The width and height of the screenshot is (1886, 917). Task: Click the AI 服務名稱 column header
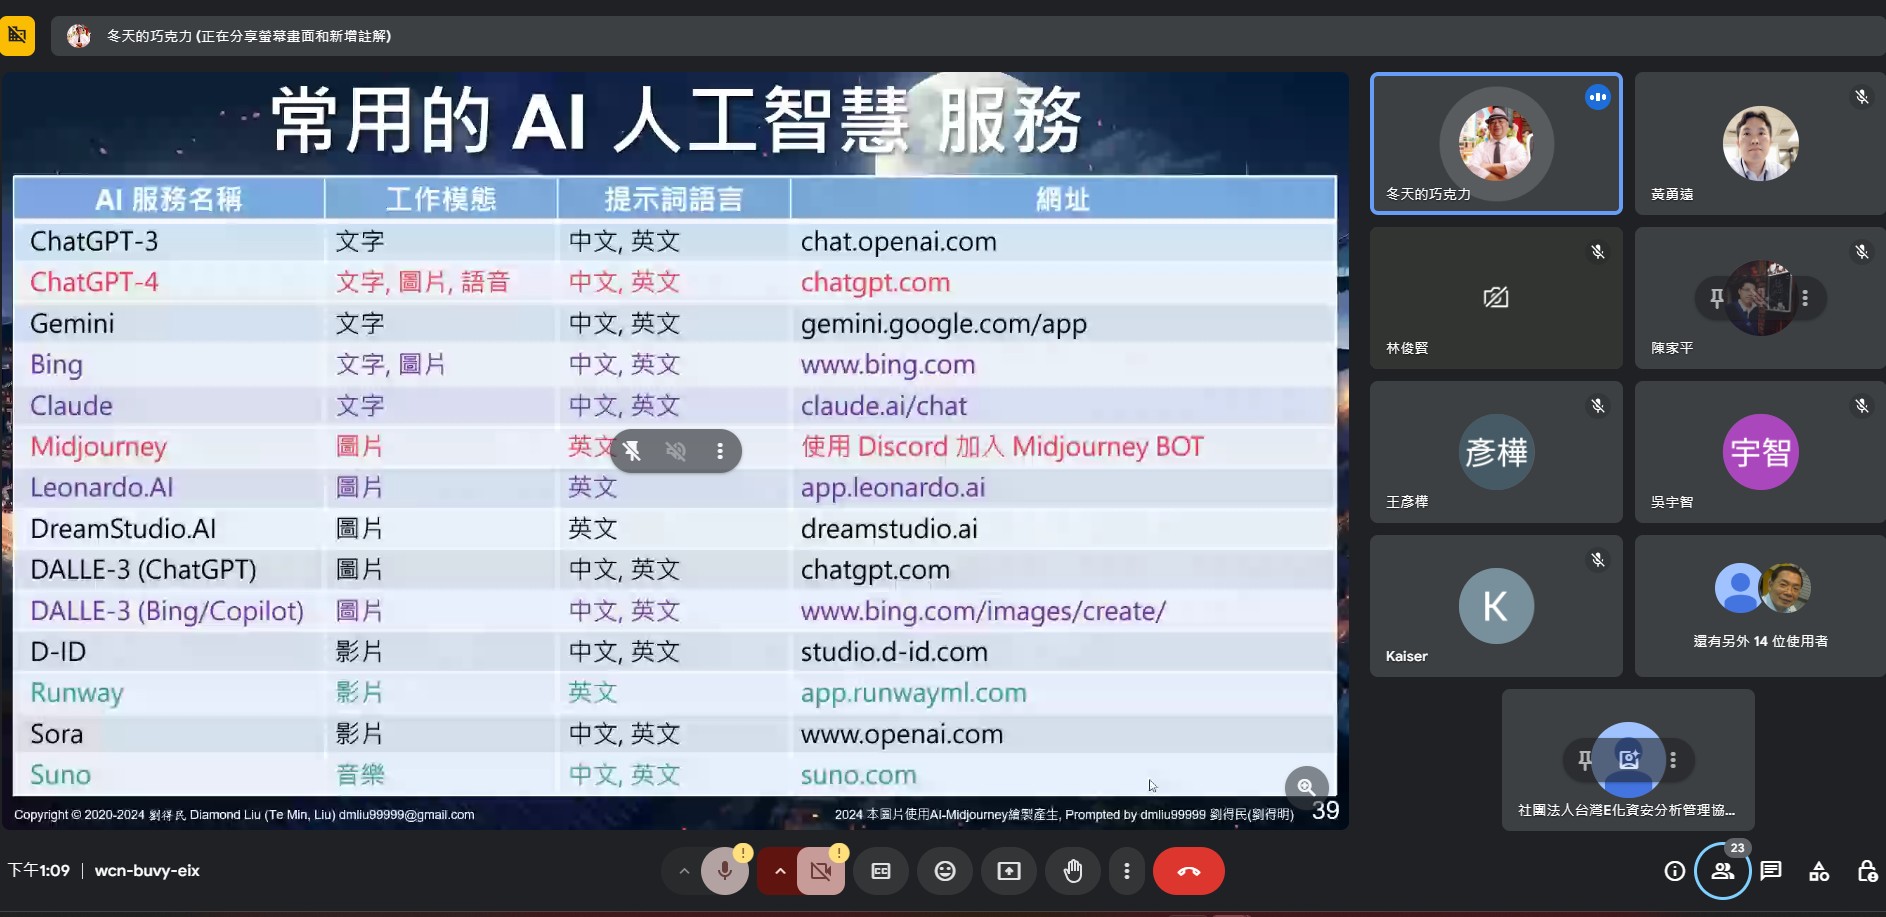(169, 199)
